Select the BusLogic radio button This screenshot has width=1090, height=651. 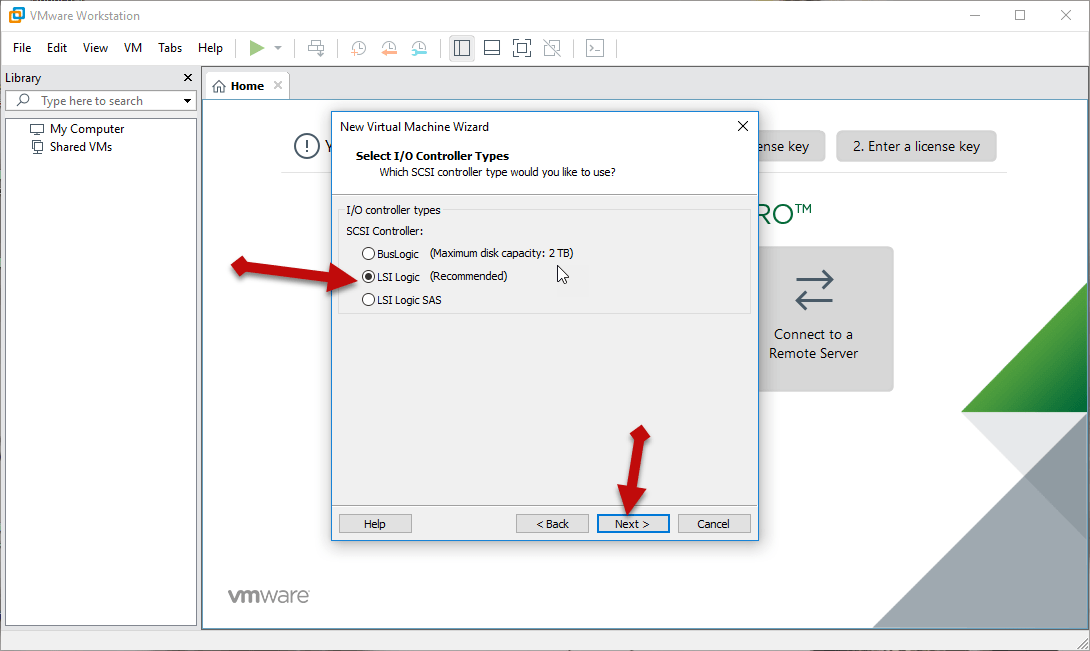(369, 253)
